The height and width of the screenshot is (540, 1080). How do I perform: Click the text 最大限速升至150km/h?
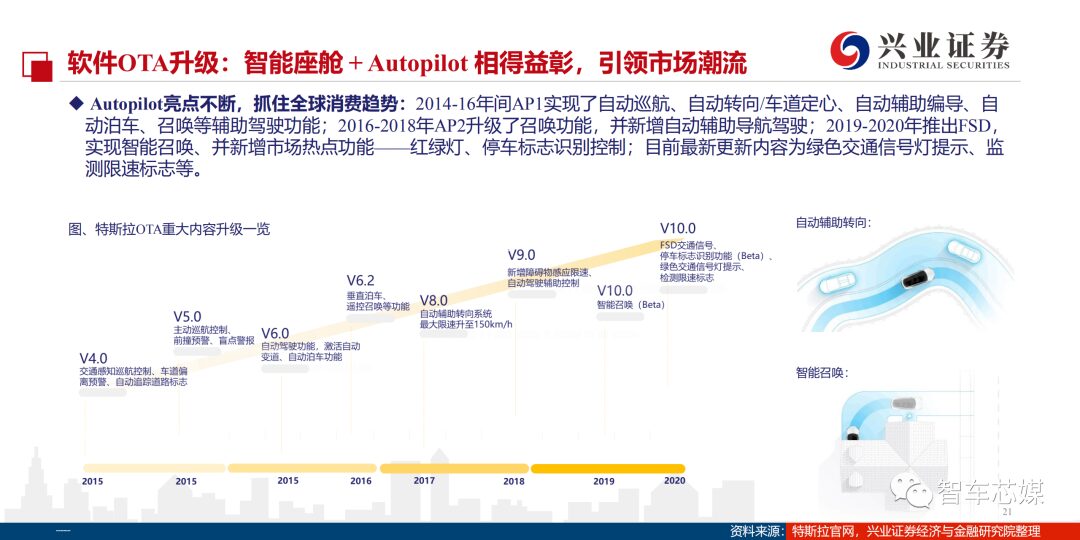click(468, 324)
